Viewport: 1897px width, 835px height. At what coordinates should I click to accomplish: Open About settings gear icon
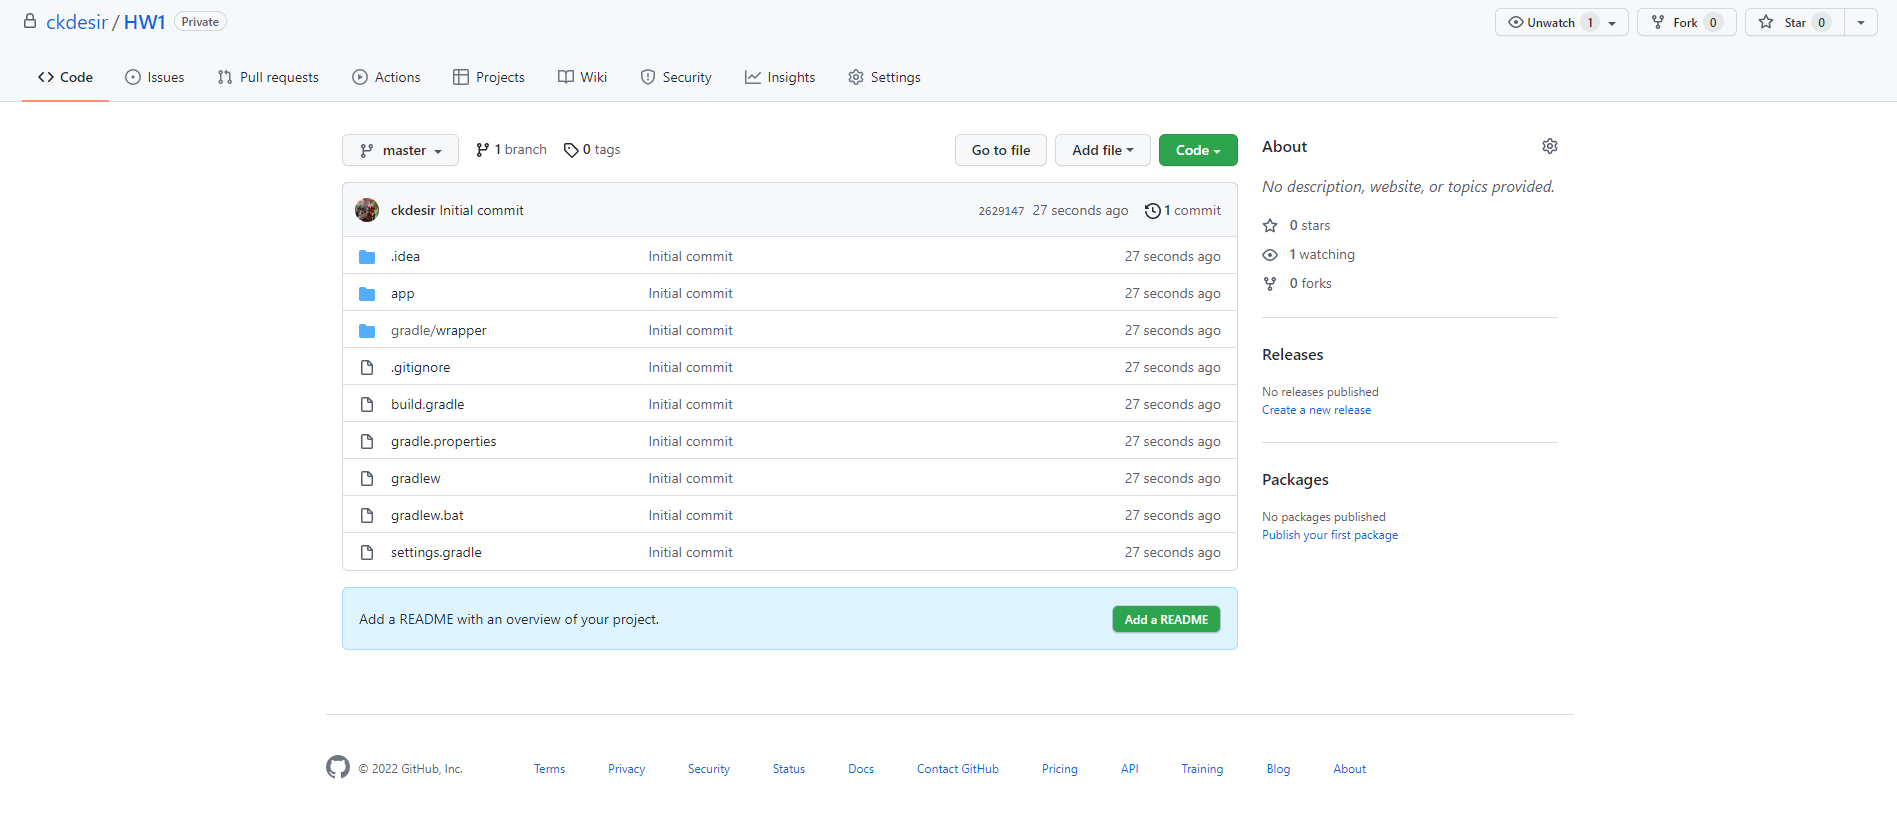[x=1549, y=146]
